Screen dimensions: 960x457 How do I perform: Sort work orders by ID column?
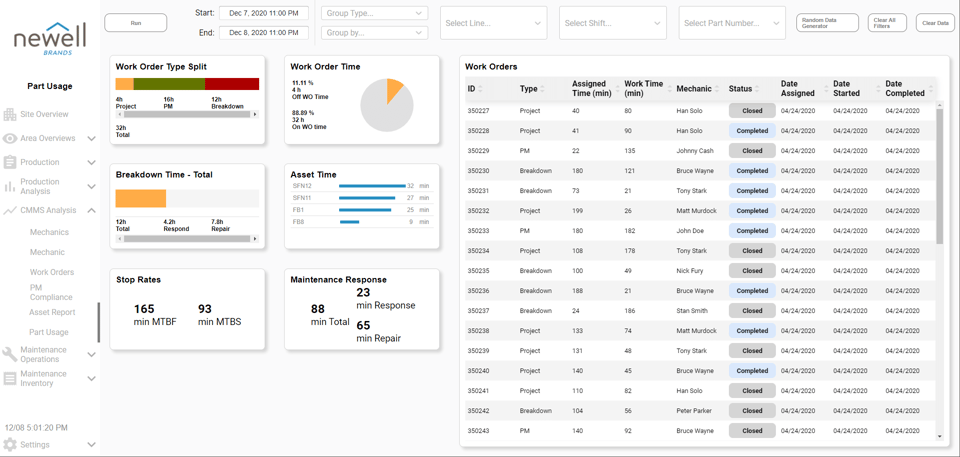(x=480, y=89)
